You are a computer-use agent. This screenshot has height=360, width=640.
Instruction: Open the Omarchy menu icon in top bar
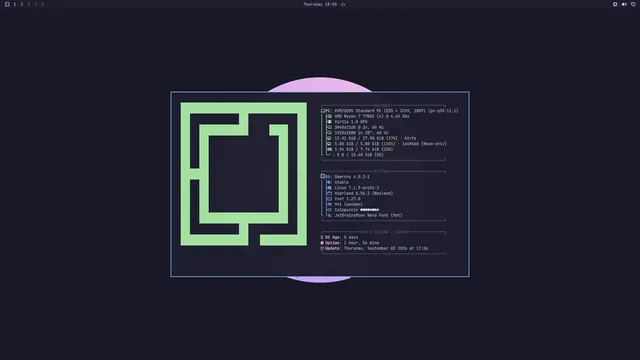coord(7,4)
